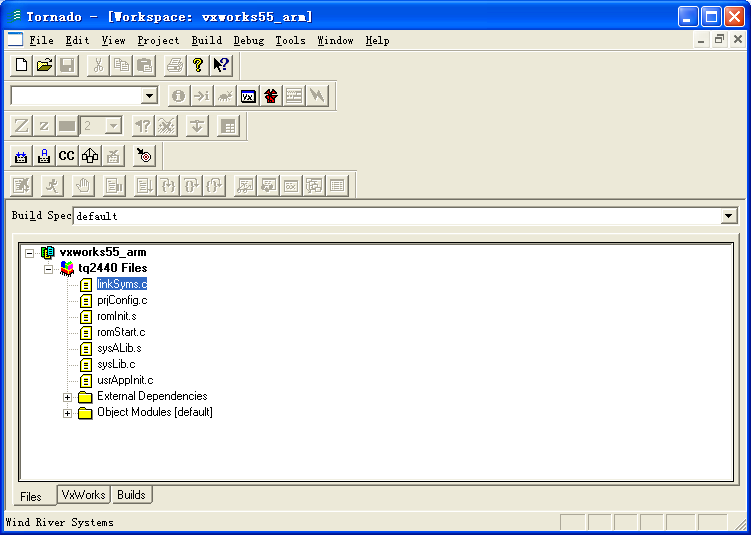Select usrAppInit.c in the file tree
751x535 pixels.
click(x=125, y=380)
